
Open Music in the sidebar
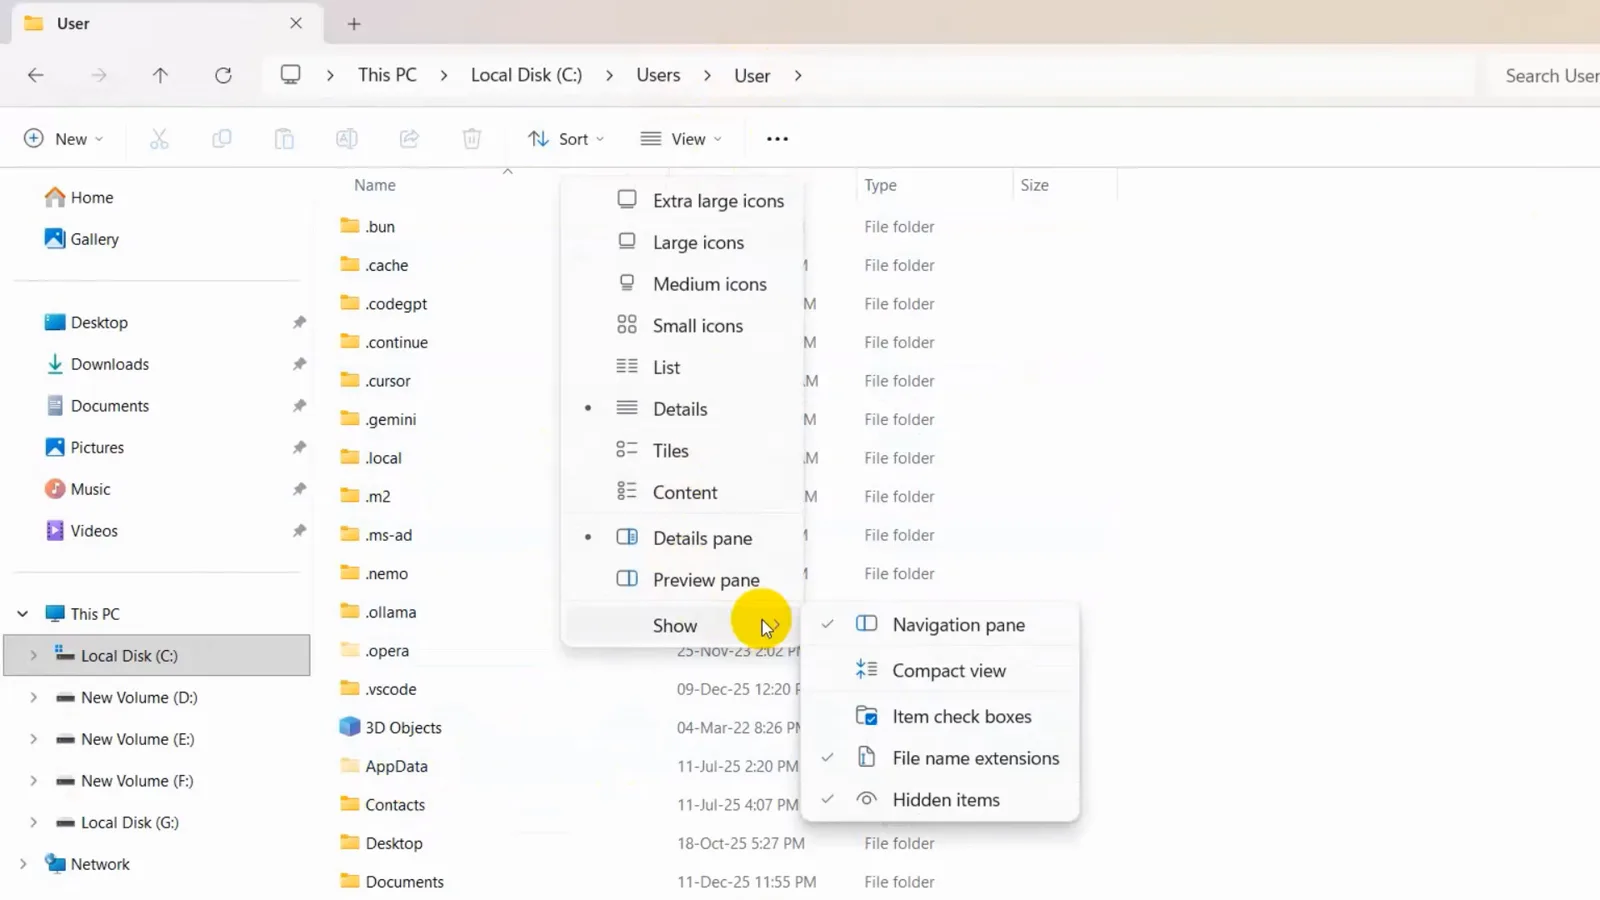click(x=77, y=489)
